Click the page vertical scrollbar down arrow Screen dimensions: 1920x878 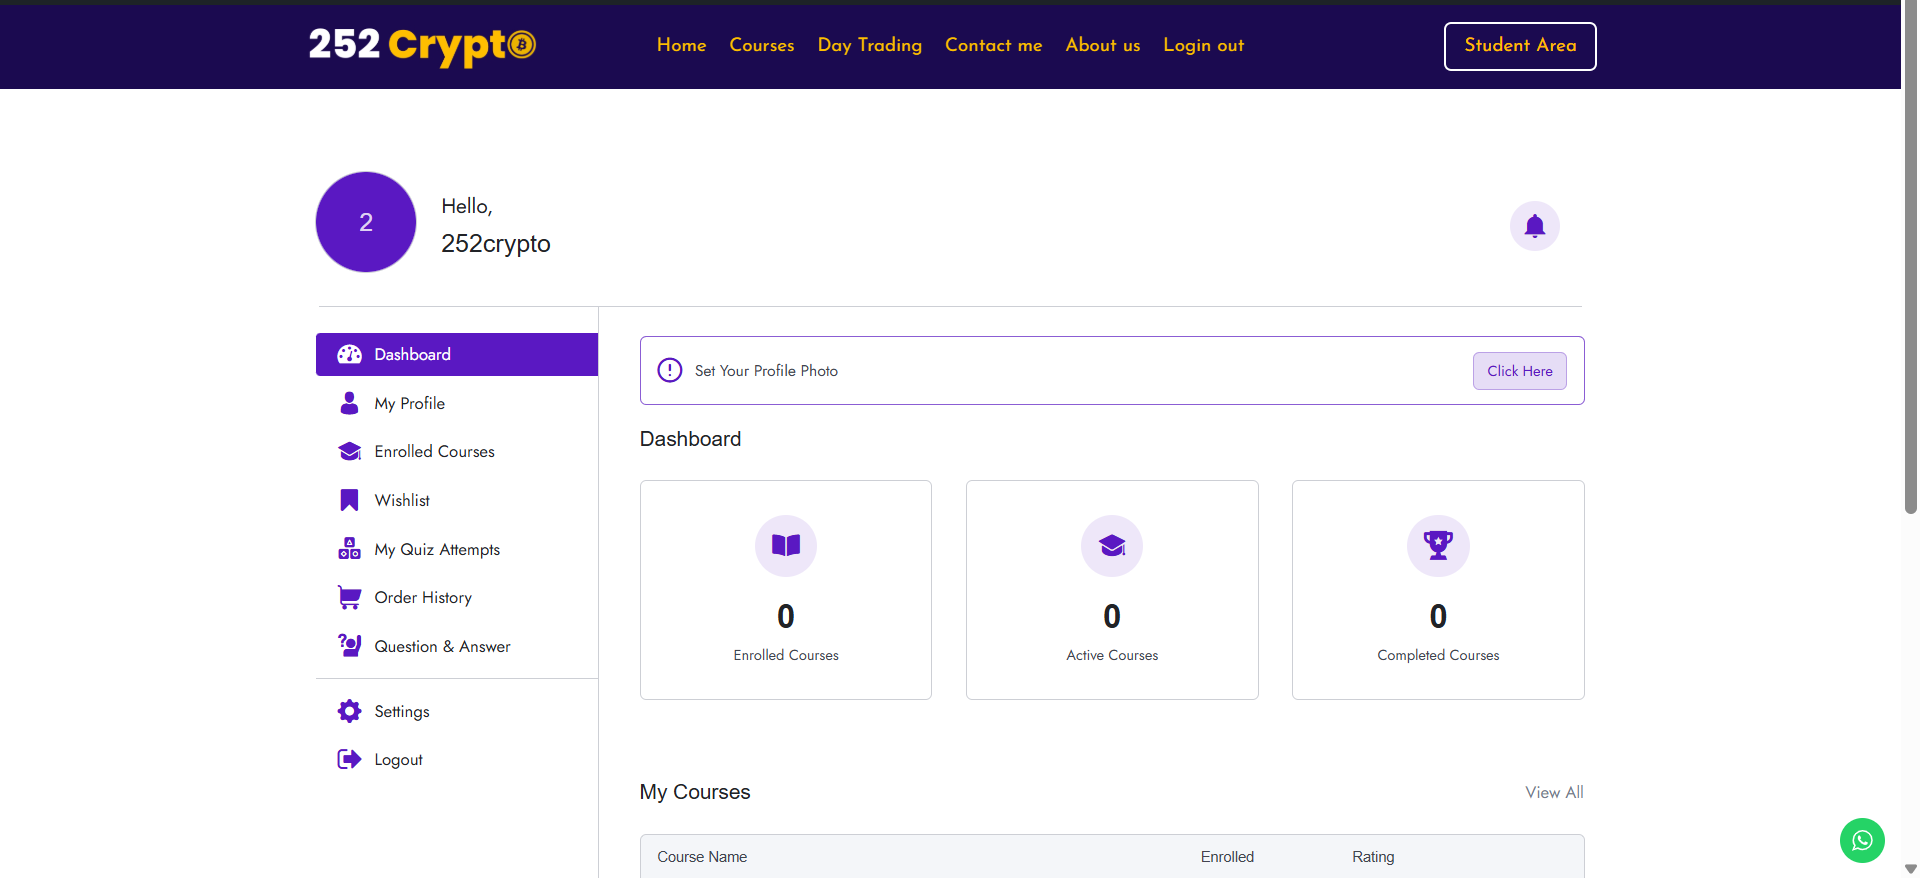click(1910, 869)
